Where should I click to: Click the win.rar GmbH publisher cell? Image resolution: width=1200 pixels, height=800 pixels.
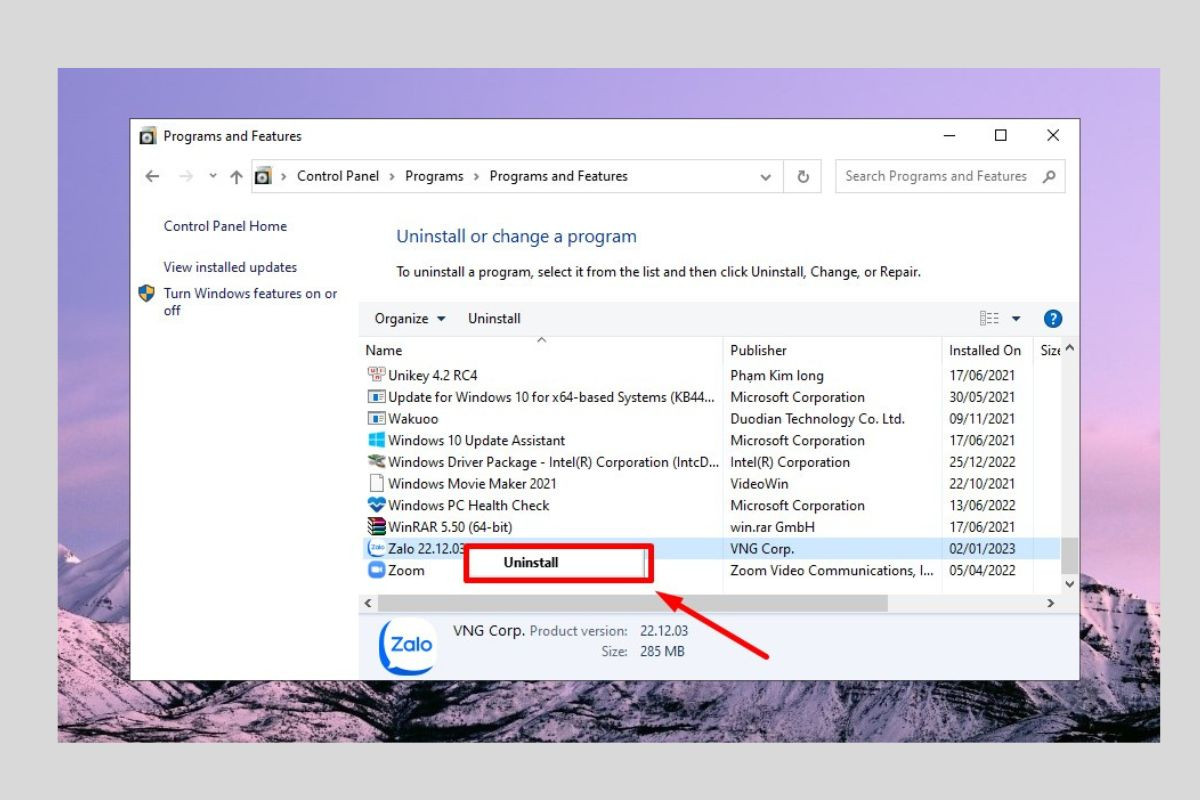pyautogui.click(x=772, y=527)
